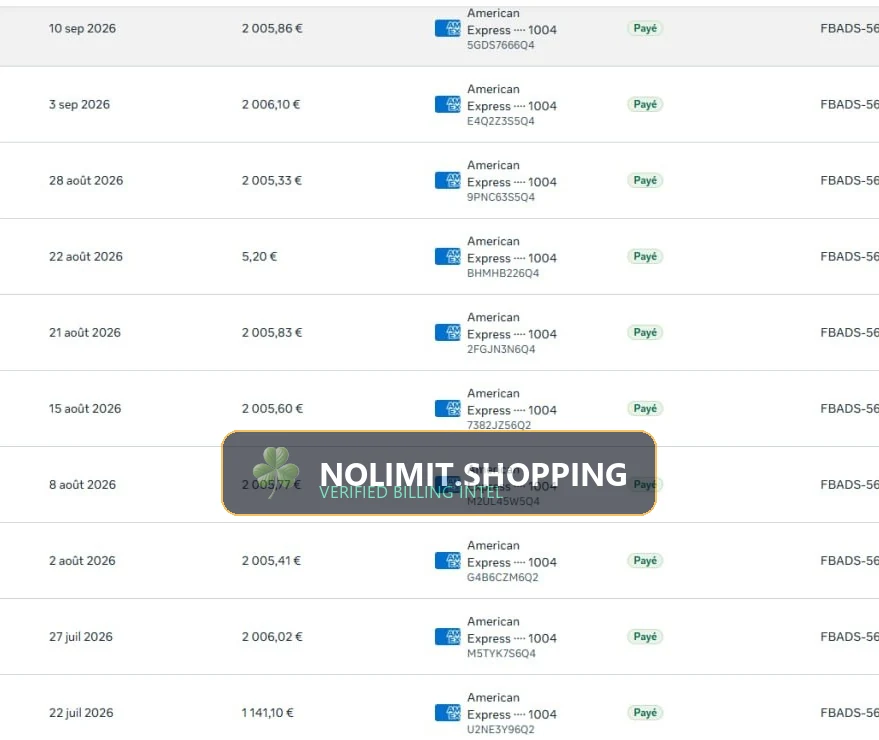Click the amount 2 005,60 €
This screenshot has height=740, width=879.
point(272,409)
